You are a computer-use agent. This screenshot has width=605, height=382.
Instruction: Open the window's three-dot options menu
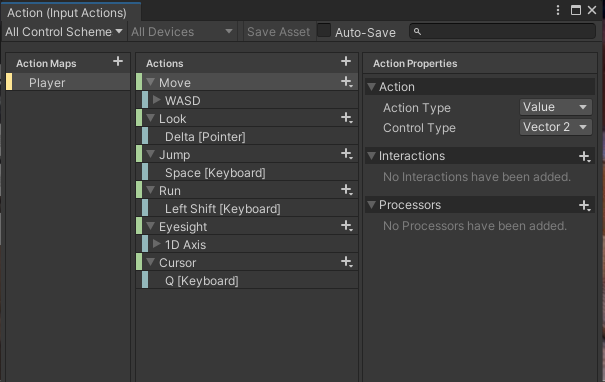pos(558,10)
